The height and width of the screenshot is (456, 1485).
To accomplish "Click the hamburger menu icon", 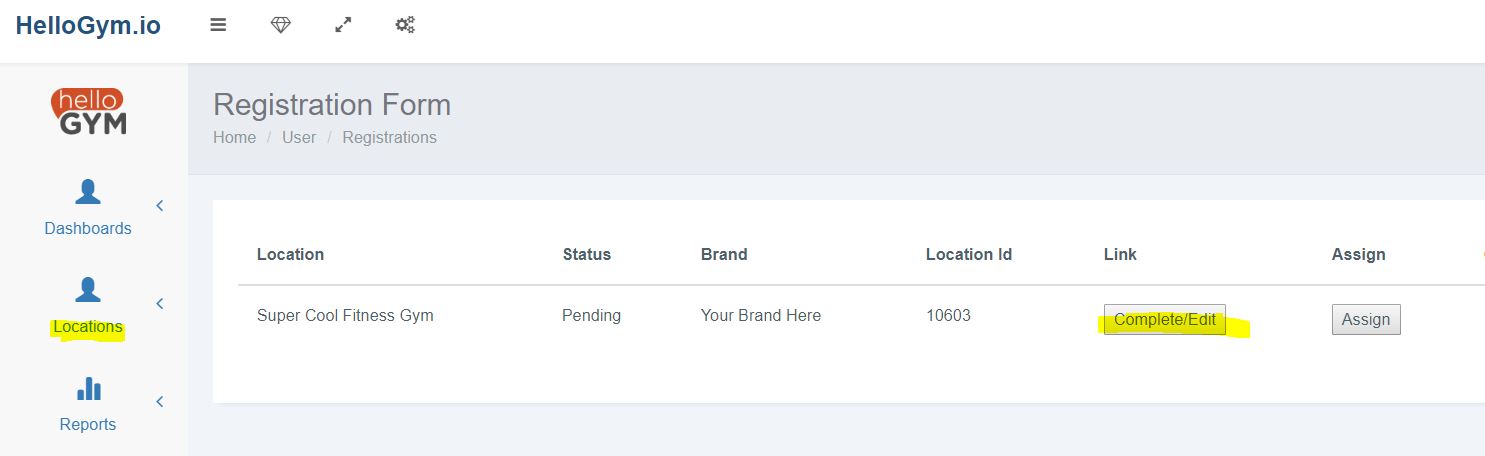I will point(218,26).
